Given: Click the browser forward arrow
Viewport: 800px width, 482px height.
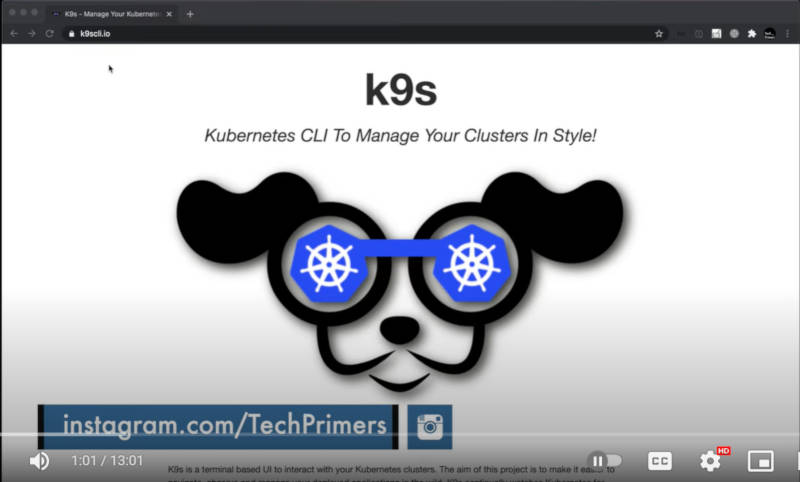Looking at the screenshot, I should click(x=32, y=34).
